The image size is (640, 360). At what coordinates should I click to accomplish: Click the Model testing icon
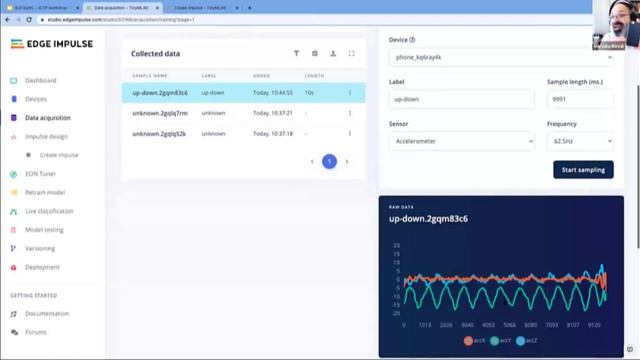(13, 230)
